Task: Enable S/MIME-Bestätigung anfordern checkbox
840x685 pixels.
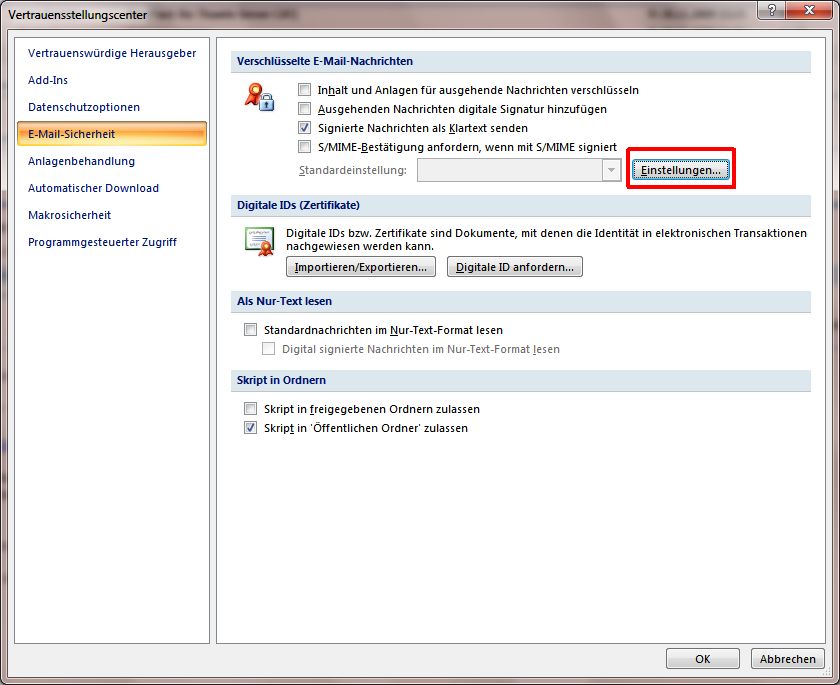Action: tap(305, 147)
